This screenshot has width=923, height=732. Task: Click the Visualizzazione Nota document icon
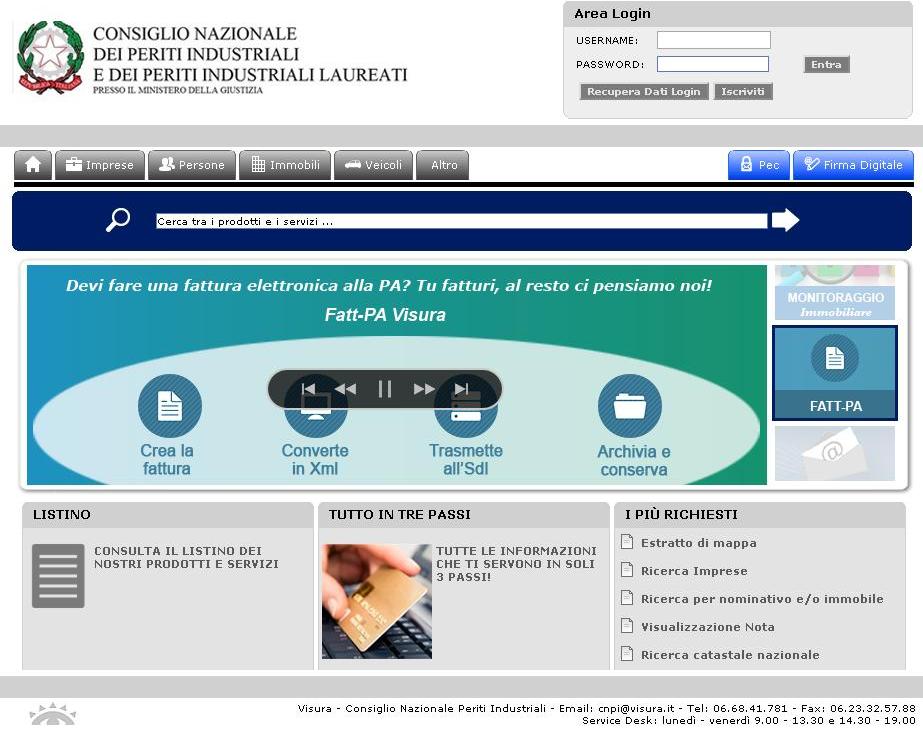click(x=627, y=625)
